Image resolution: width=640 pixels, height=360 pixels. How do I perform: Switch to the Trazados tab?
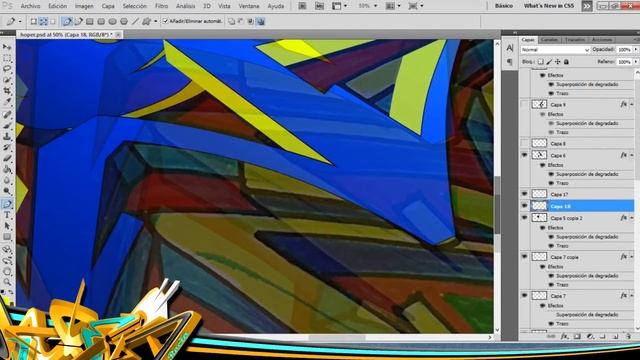coord(575,40)
